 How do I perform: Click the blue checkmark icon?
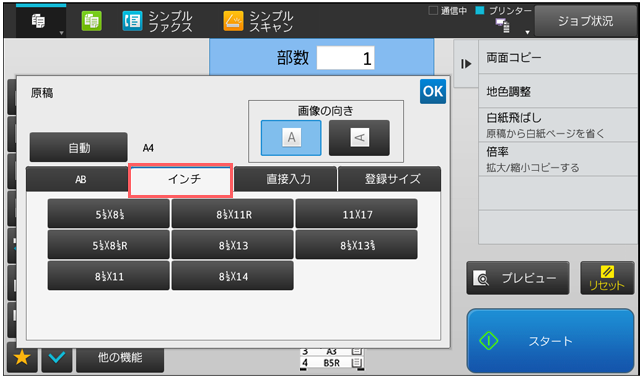[57, 358]
